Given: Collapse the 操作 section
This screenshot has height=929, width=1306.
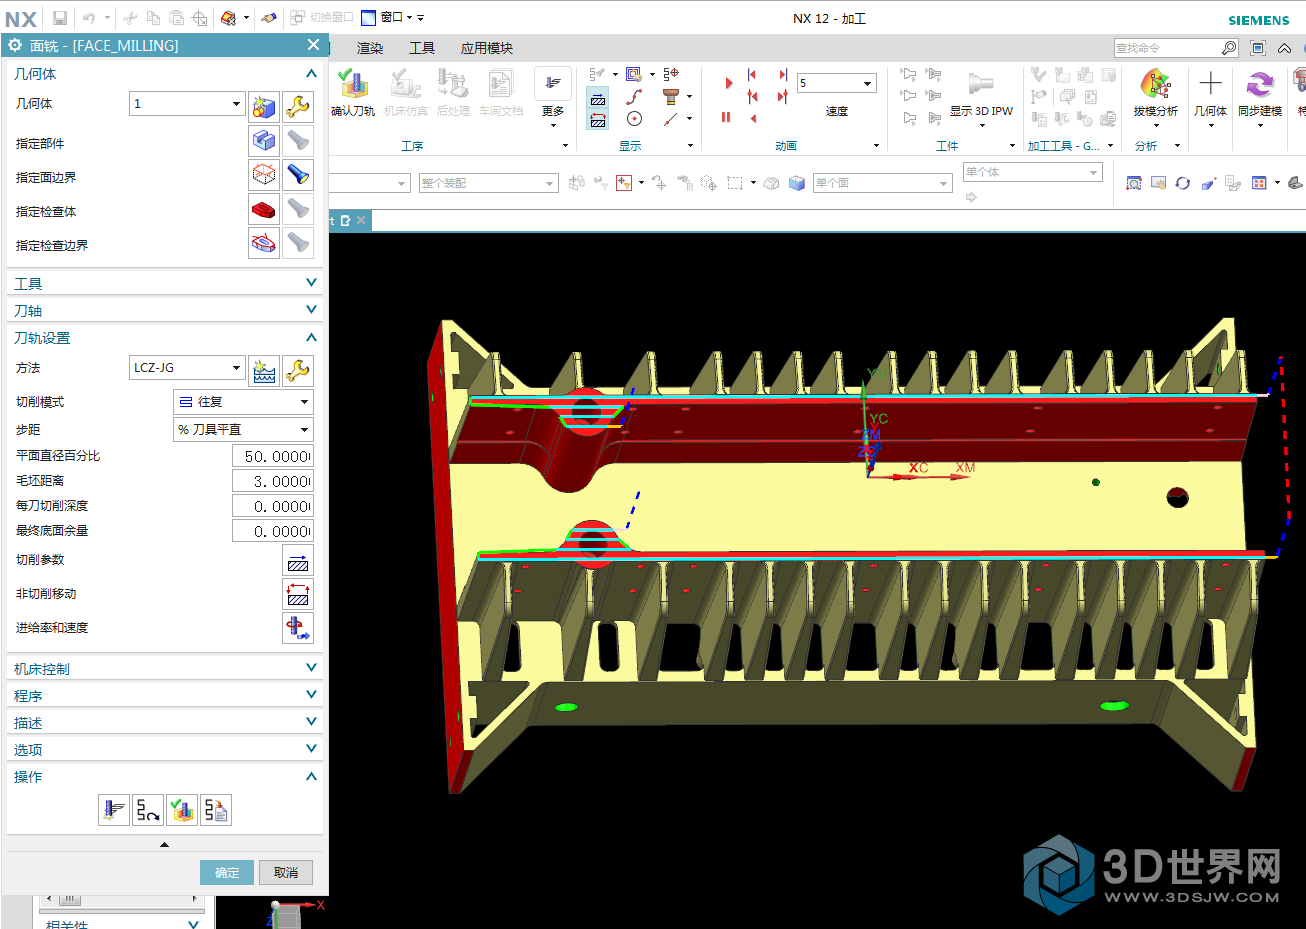Looking at the screenshot, I should click(x=164, y=777).
